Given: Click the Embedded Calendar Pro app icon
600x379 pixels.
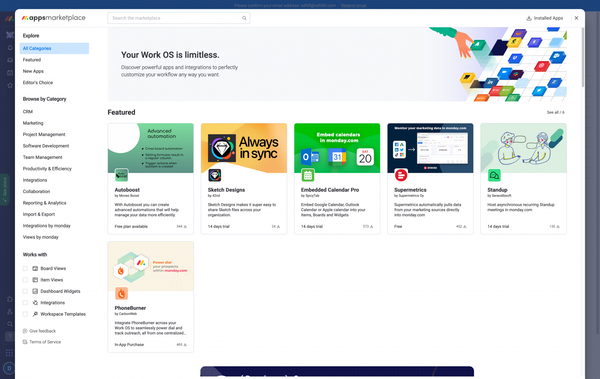Looking at the screenshot, I should 308,175.
